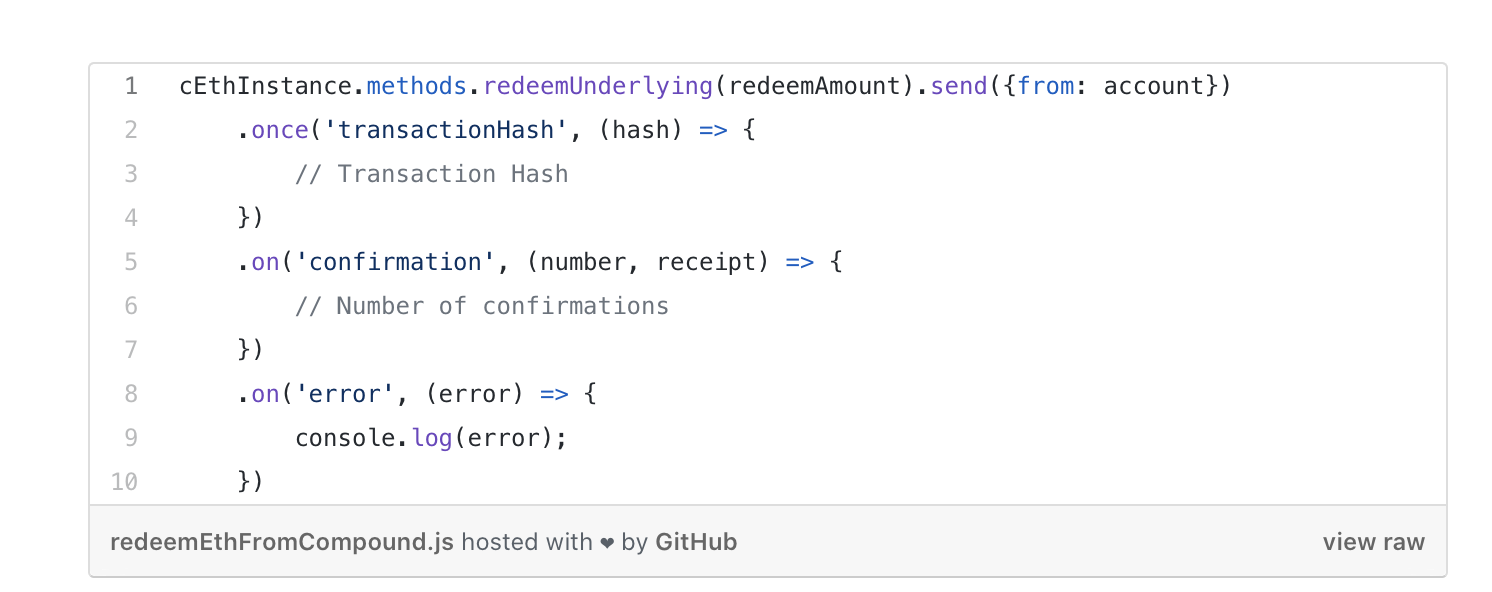Viewport: 1492px width, 592px height.
Task: Click the Transaction Hash comment
Action: click(432, 174)
